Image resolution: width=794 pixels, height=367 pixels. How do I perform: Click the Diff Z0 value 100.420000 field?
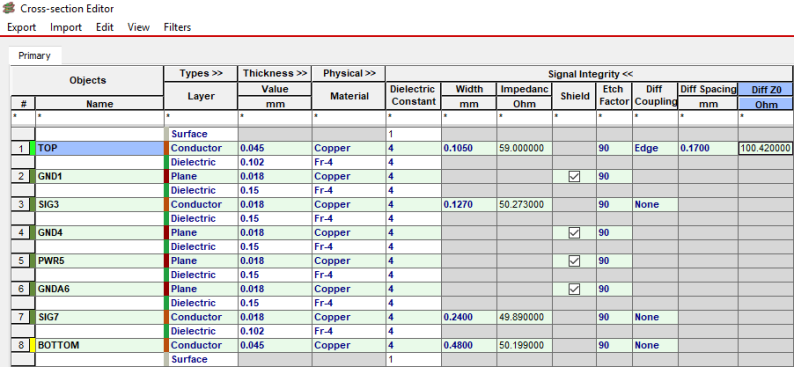[x=765, y=148]
